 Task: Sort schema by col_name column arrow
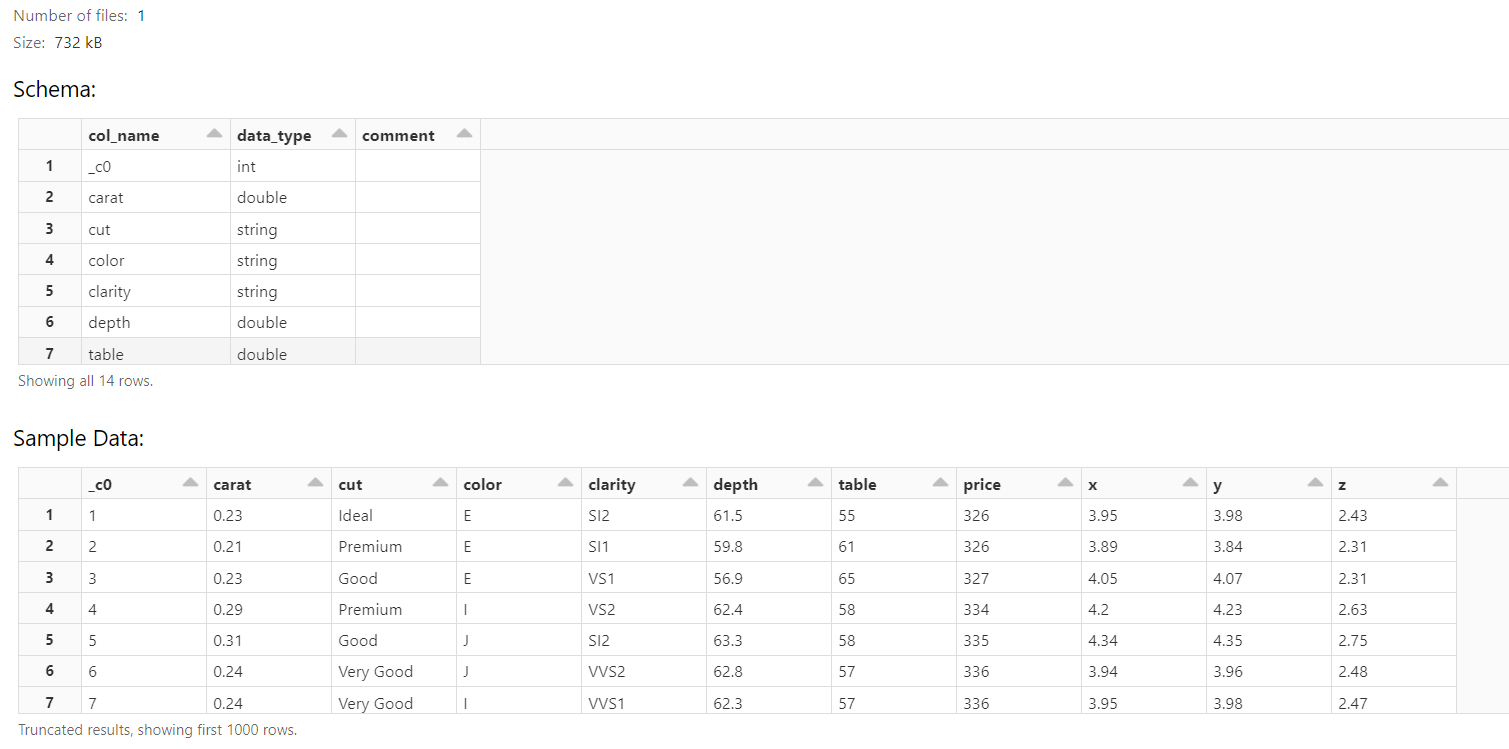(x=214, y=134)
